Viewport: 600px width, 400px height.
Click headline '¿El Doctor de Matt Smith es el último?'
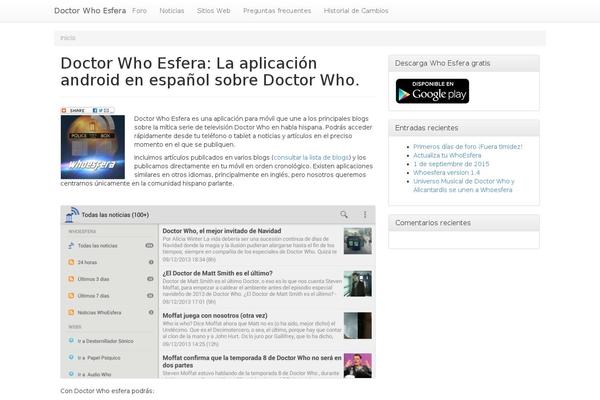tap(218, 273)
